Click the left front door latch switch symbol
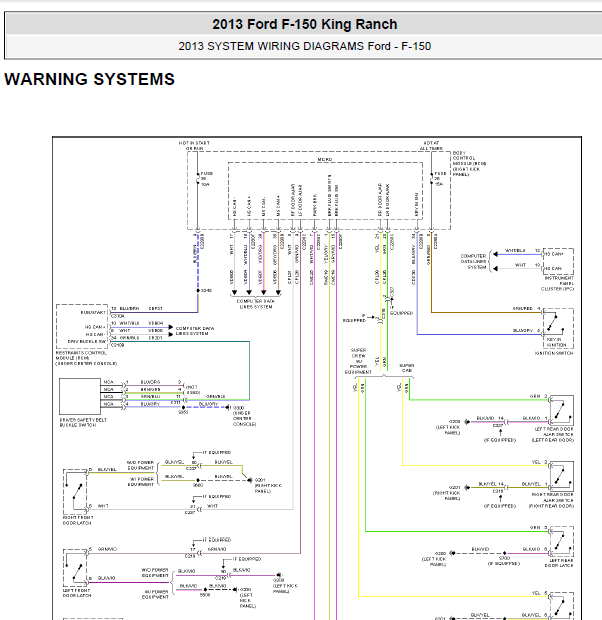 coord(75,568)
